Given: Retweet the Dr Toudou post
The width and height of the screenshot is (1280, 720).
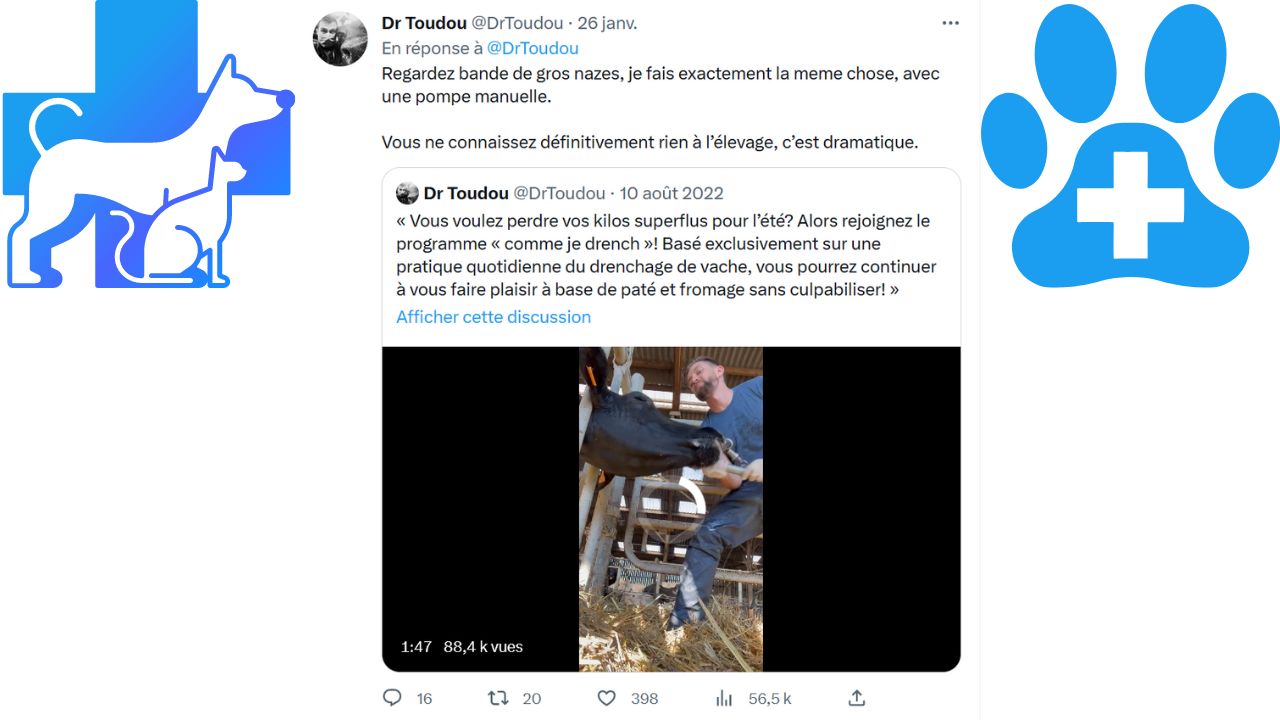Looking at the screenshot, I should coord(498,698).
